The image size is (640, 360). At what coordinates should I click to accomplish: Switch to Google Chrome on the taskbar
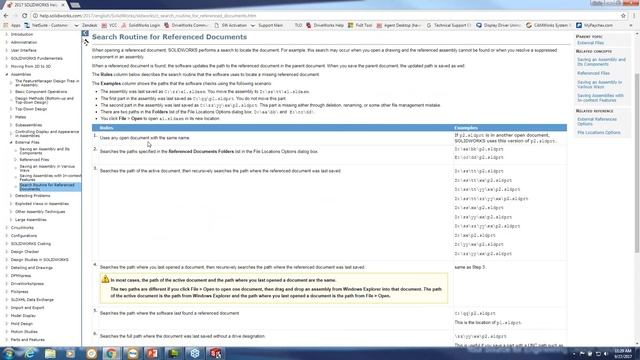[x=111, y=353]
